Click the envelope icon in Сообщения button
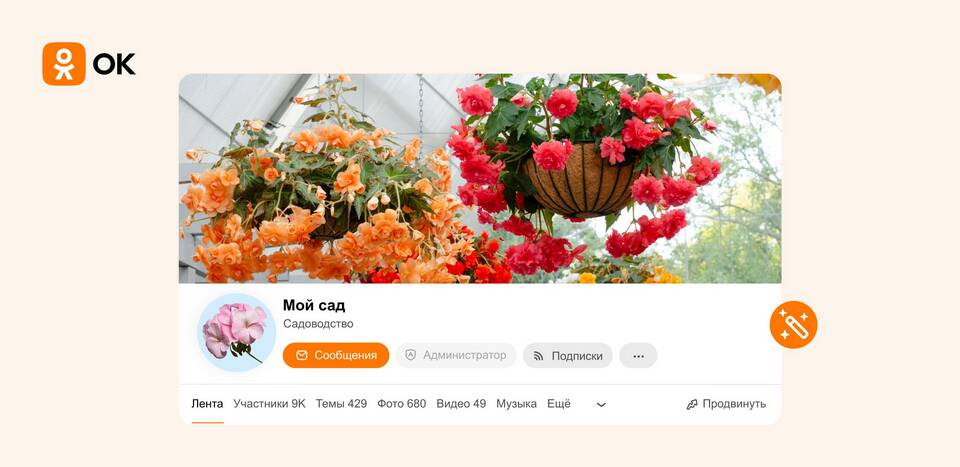960x467 pixels. [301, 356]
